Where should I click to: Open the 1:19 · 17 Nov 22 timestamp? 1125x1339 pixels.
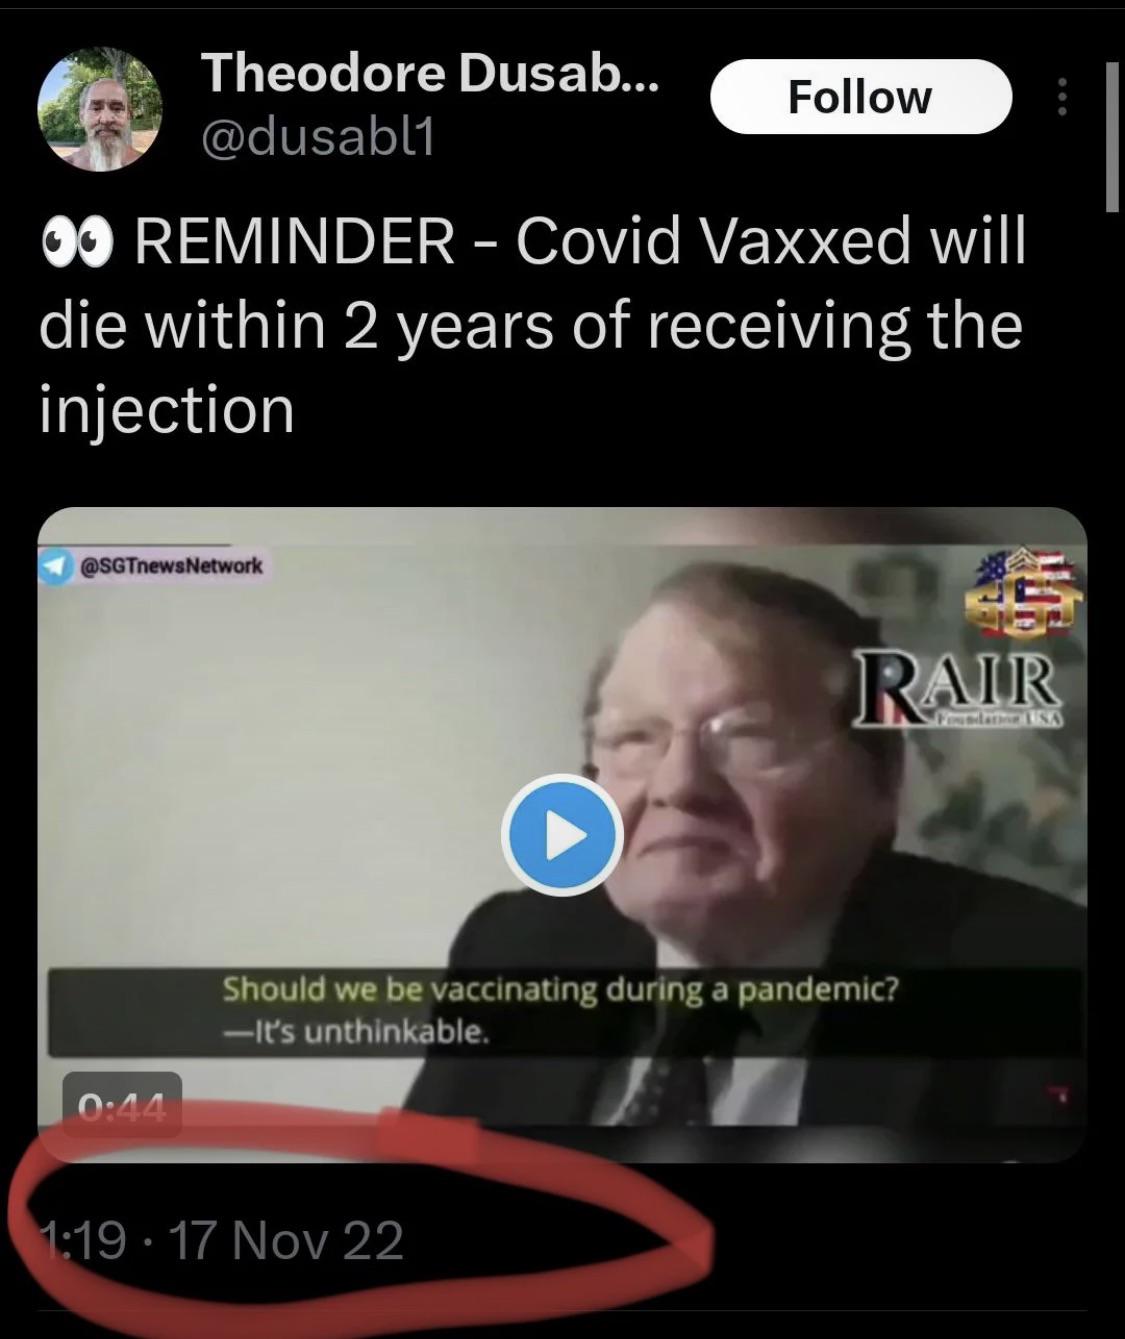click(221, 1241)
